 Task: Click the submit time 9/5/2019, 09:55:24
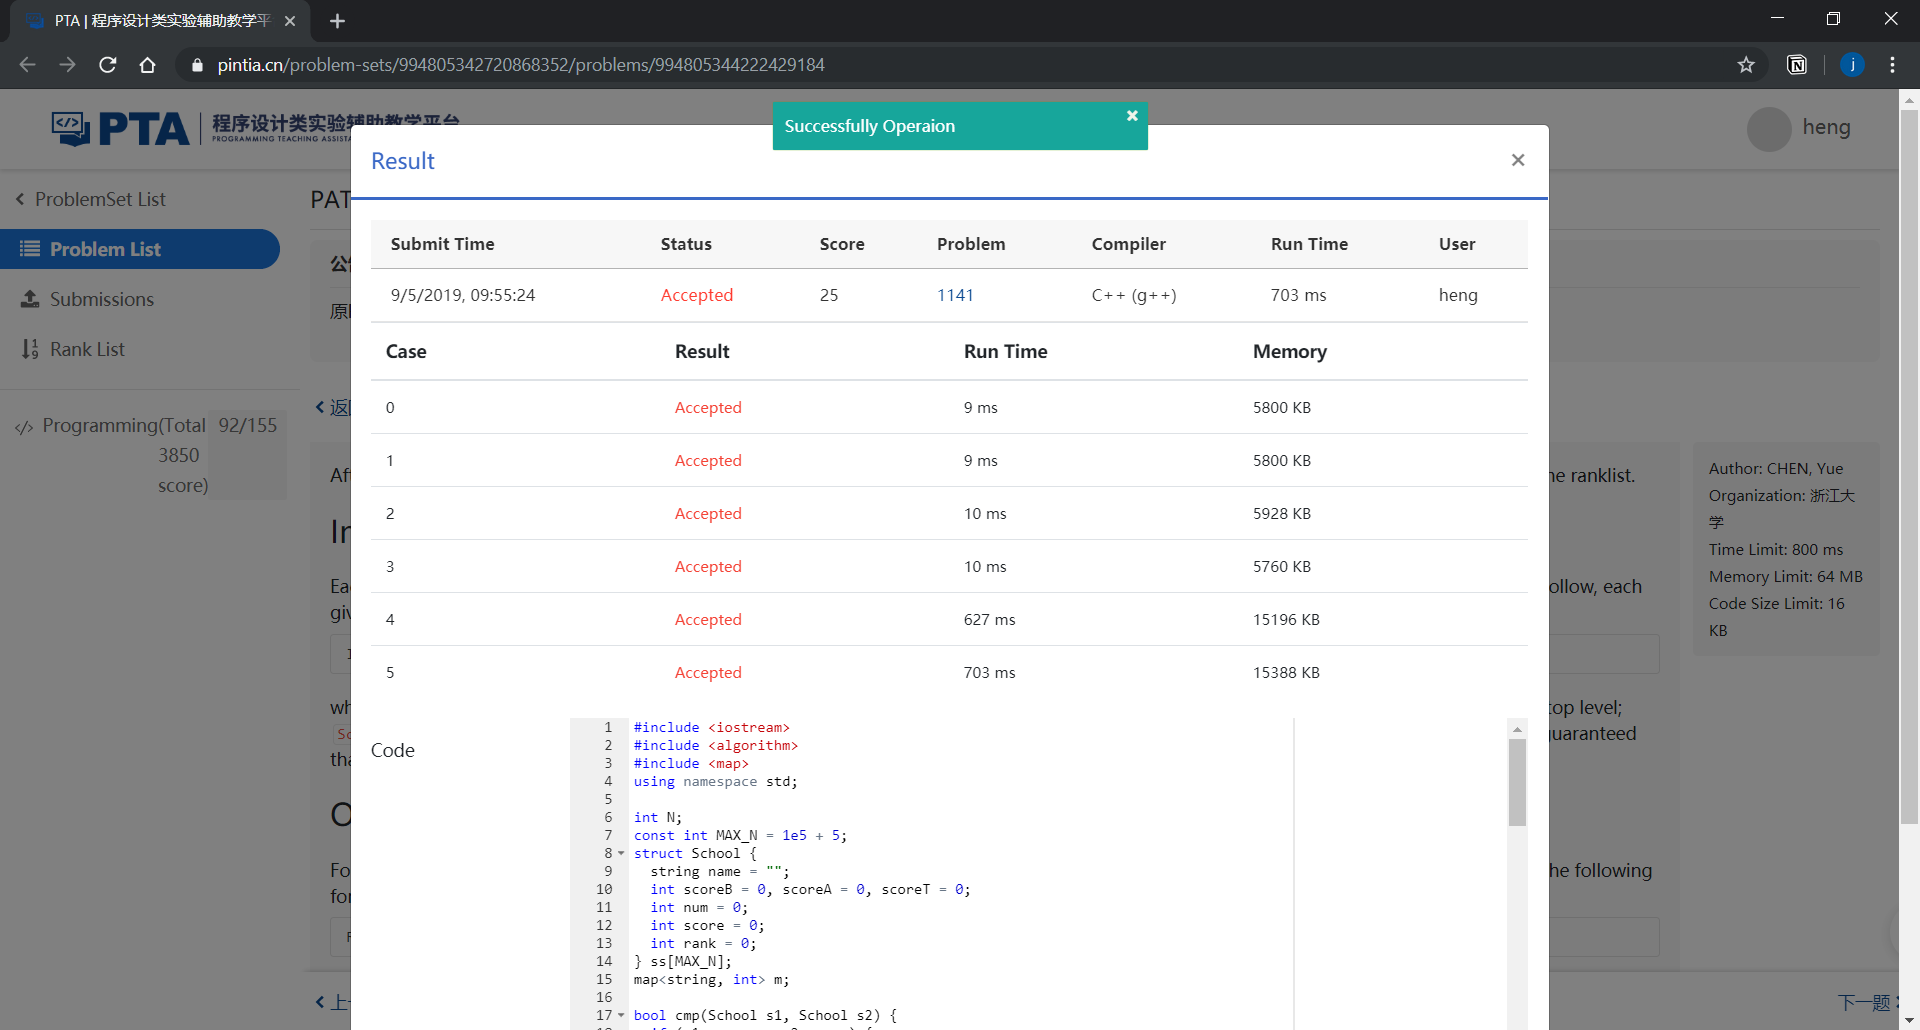[463, 295]
